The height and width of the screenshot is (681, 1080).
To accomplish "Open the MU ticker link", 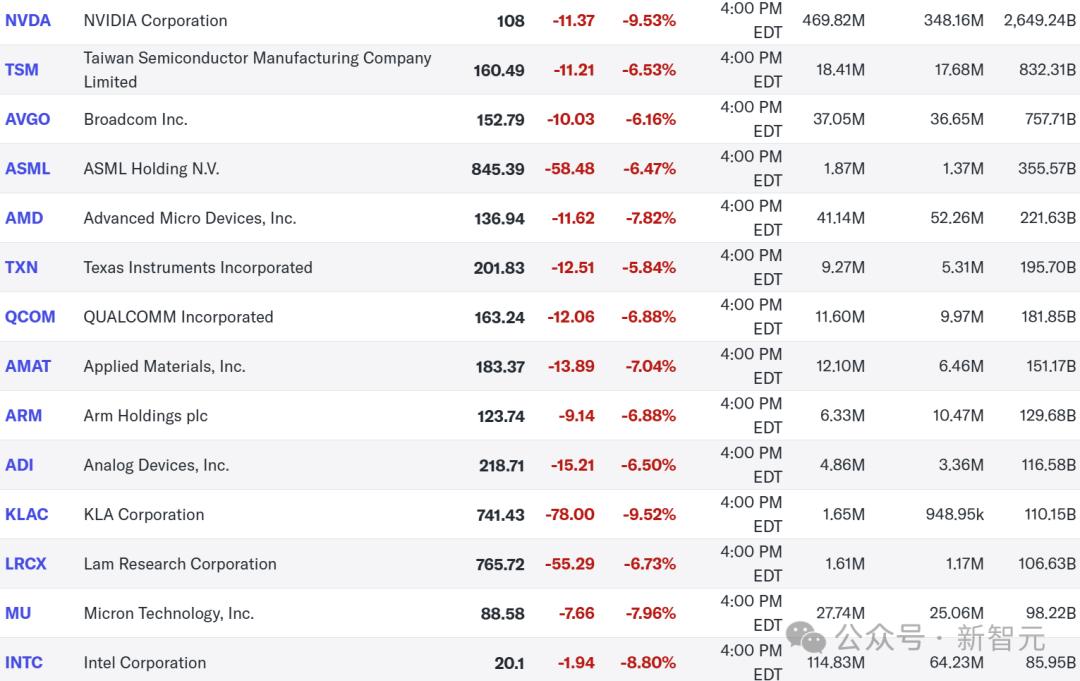I will (x=18, y=613).
